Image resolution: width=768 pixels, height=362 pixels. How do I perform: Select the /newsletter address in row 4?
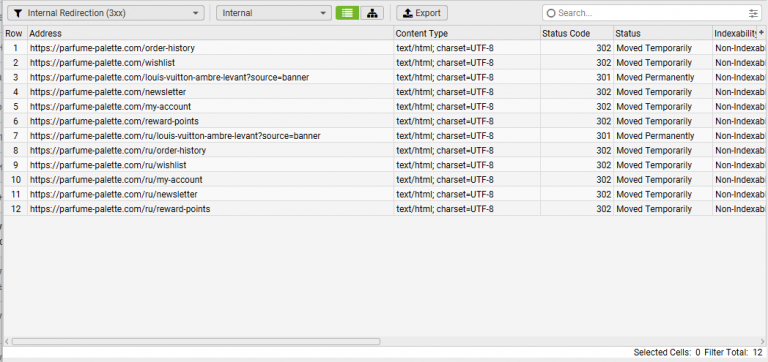108,92
